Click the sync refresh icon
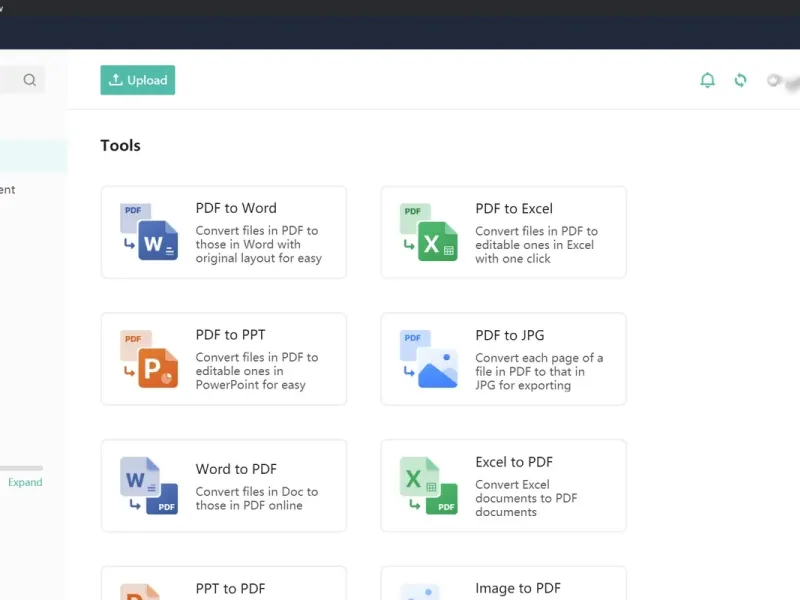 click(740, 80)
